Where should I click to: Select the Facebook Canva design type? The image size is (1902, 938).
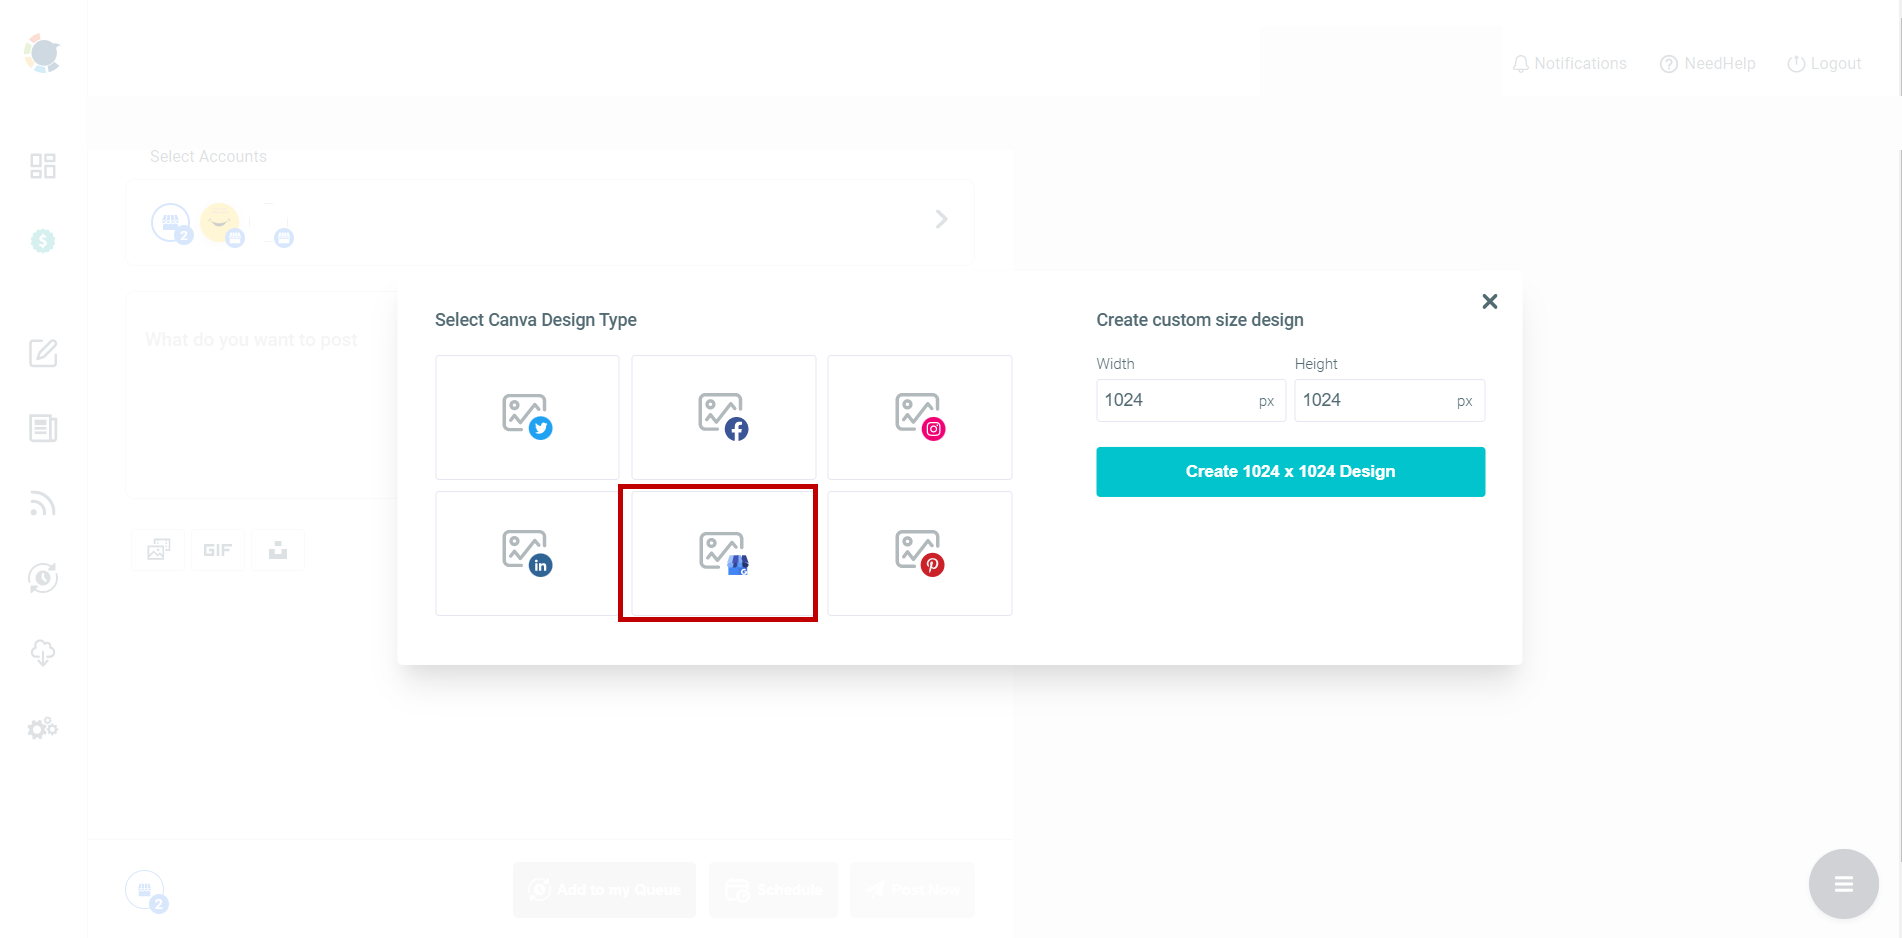tap(723, 417)
